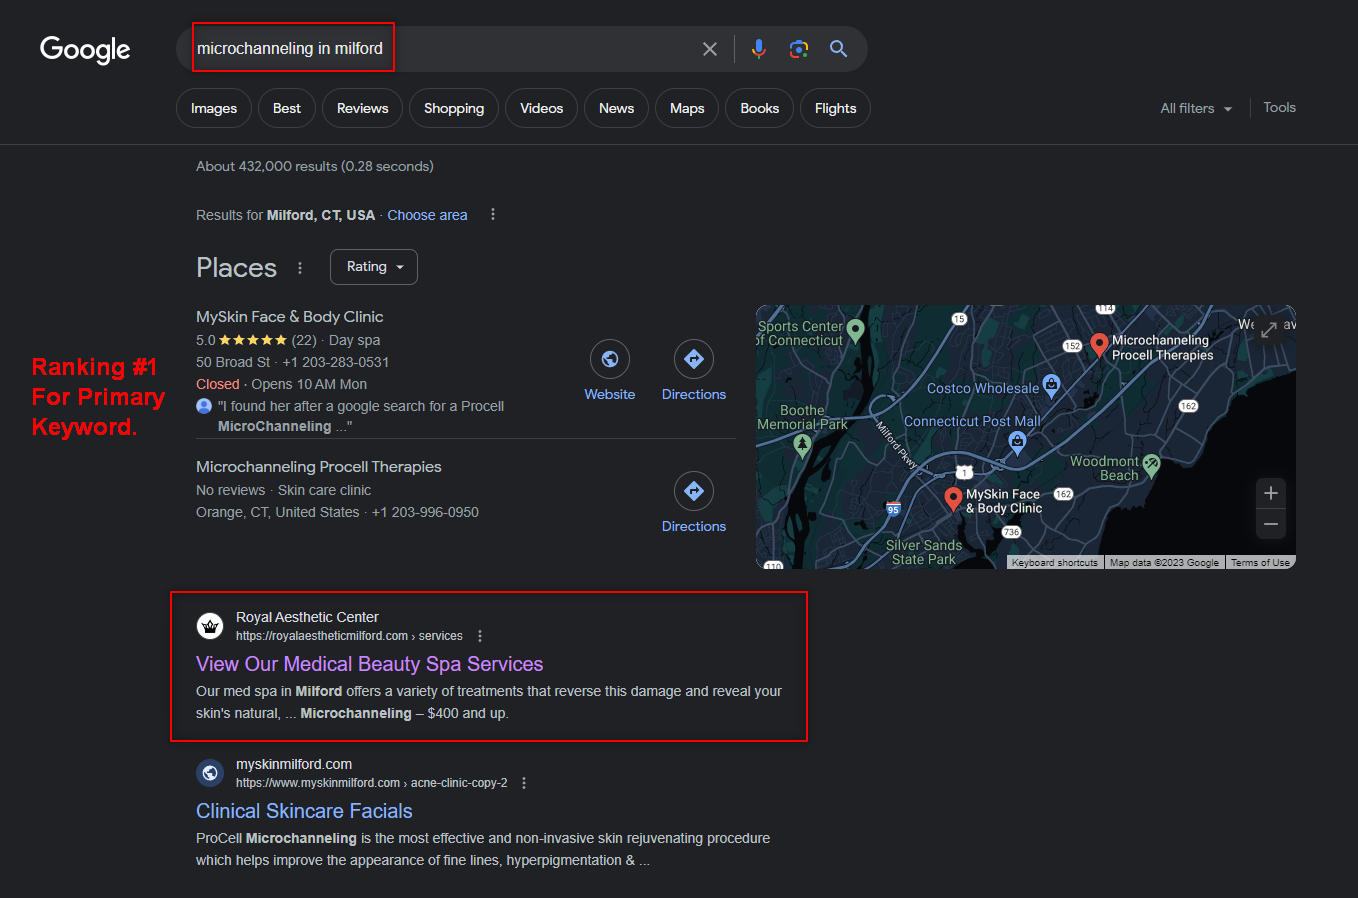This screenshot has width=1358, height=898.
Task: Submit search with magnifying glass icon
Action: 838,49
